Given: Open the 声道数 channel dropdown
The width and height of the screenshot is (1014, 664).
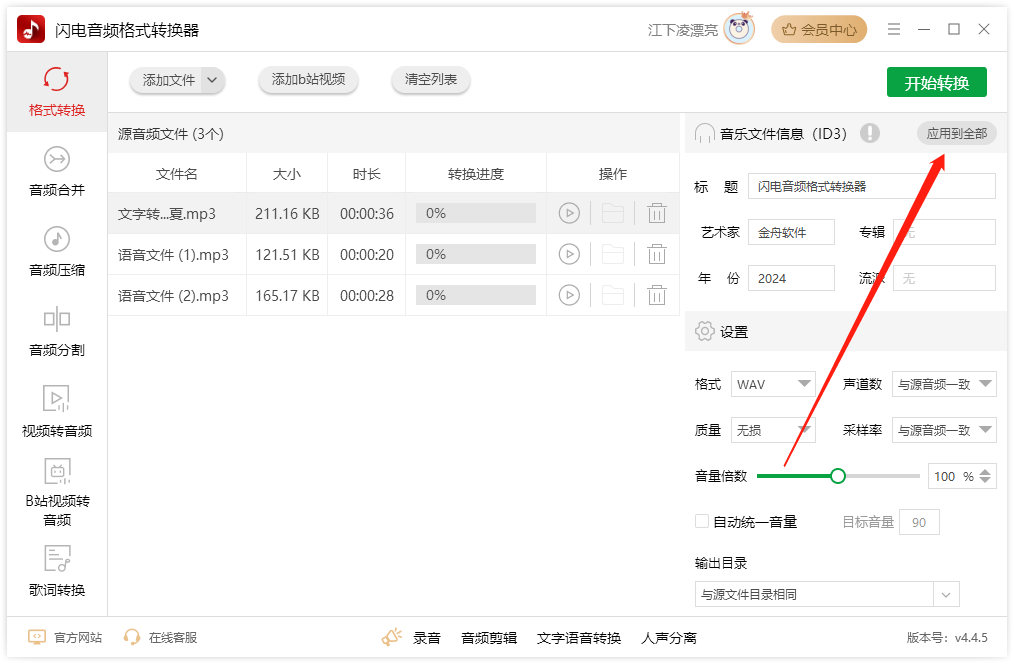Looking at the screenshot, I should click(943, 384).
